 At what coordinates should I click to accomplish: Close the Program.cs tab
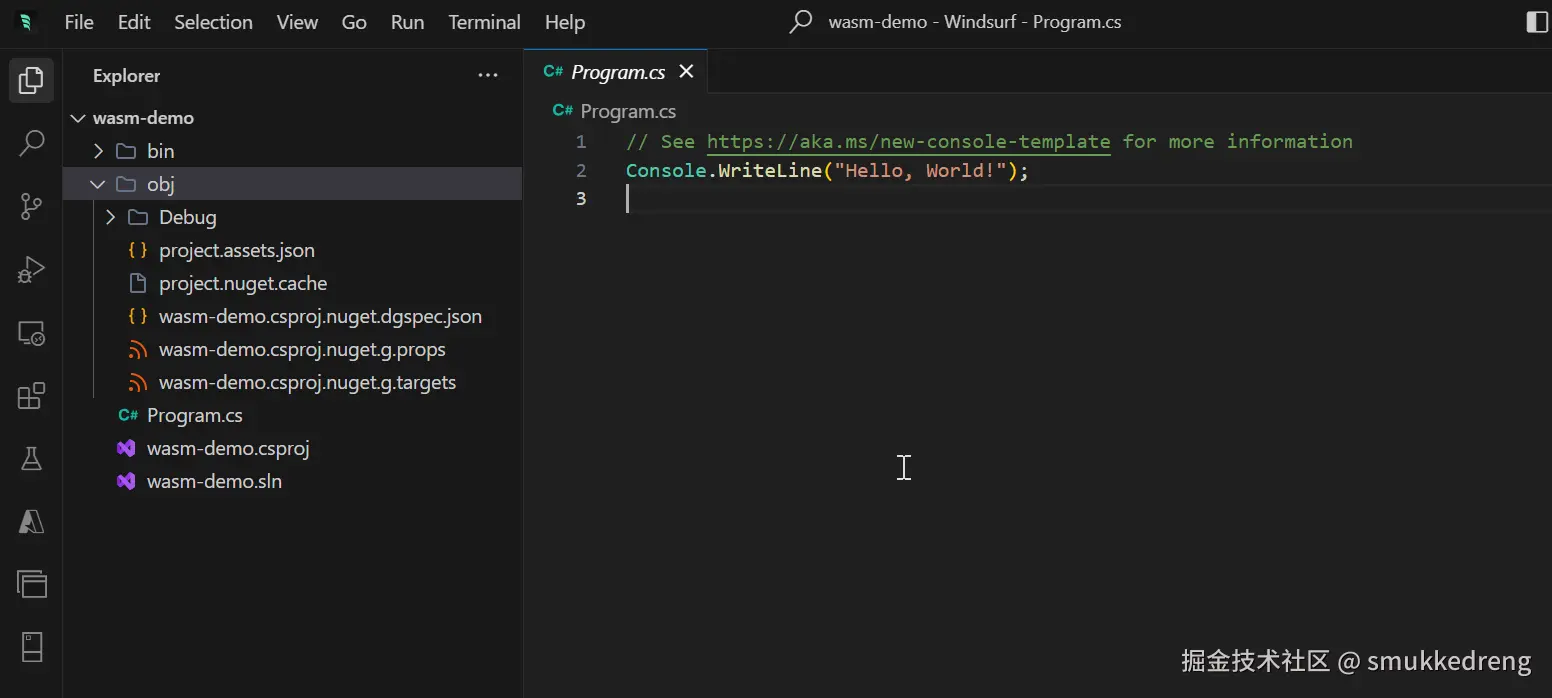[686, 71]
